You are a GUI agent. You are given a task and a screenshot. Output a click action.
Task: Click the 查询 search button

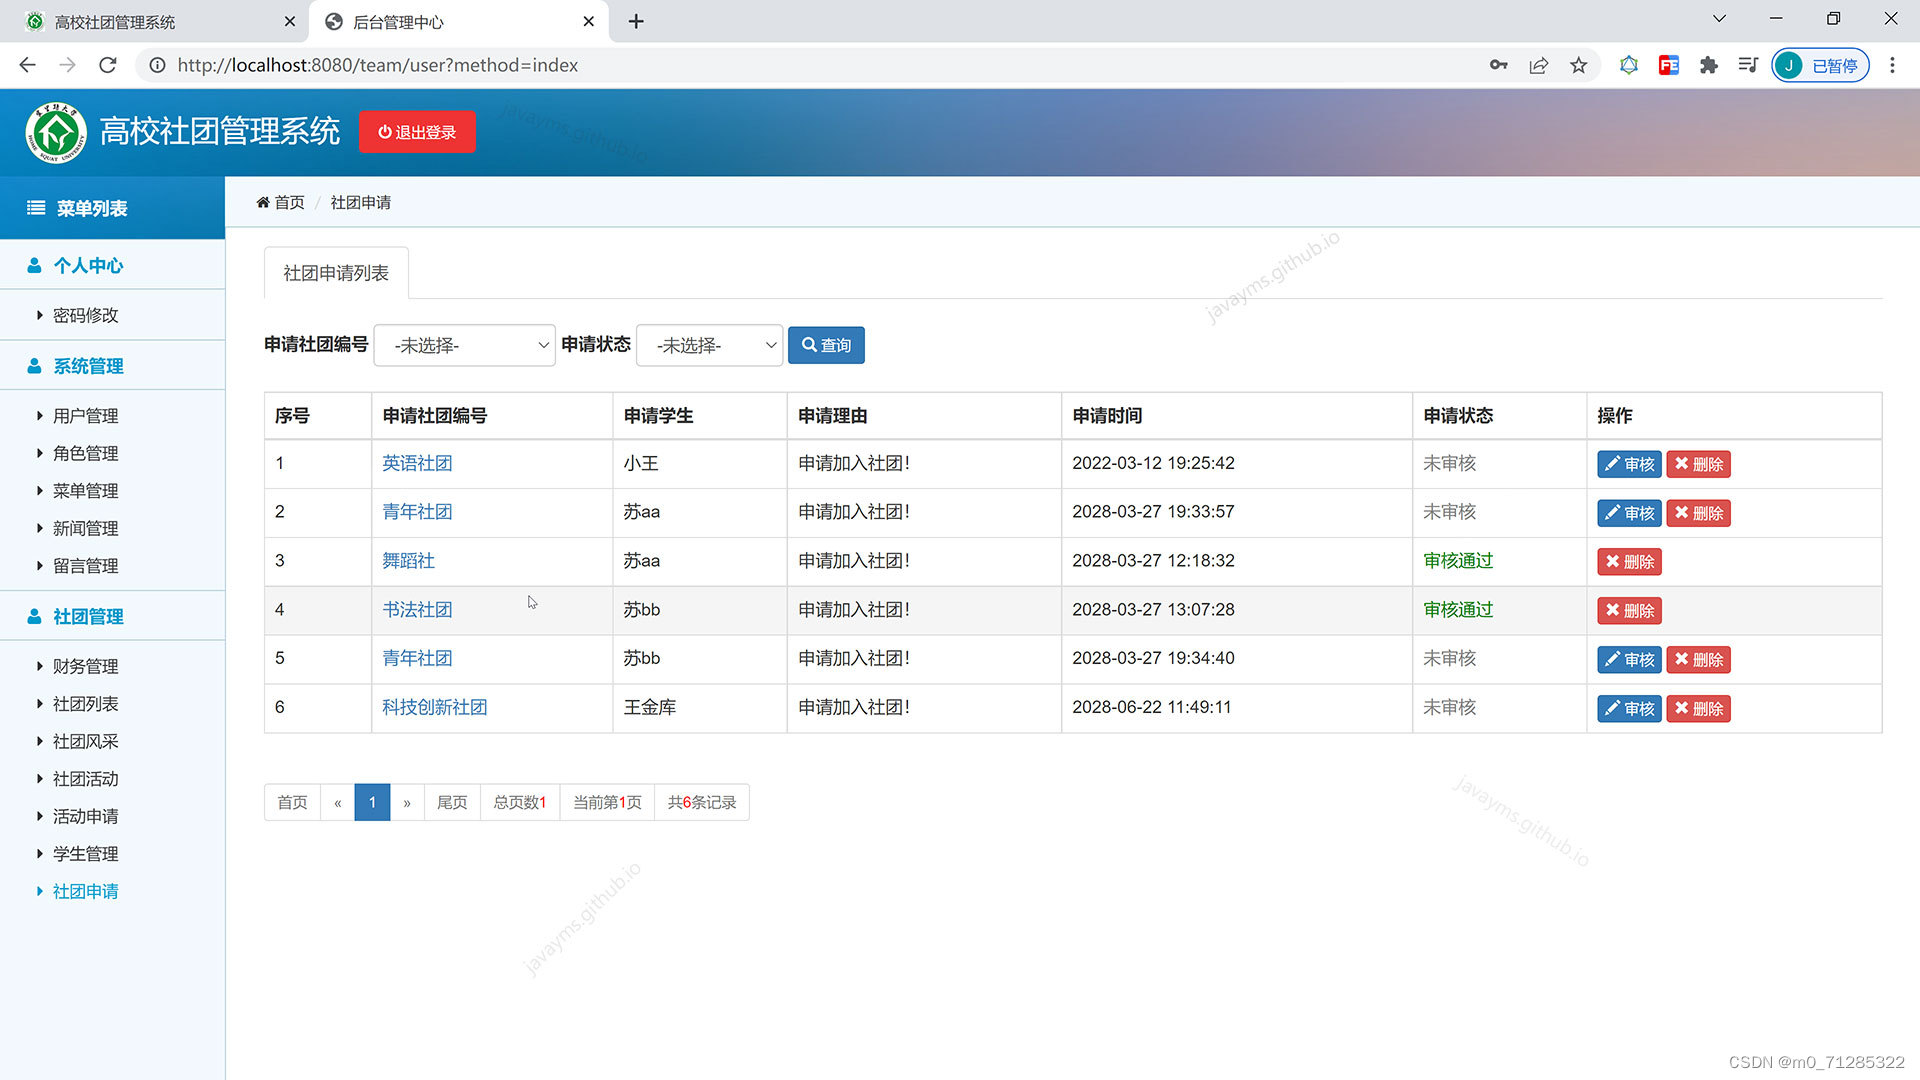click(826, 345)
